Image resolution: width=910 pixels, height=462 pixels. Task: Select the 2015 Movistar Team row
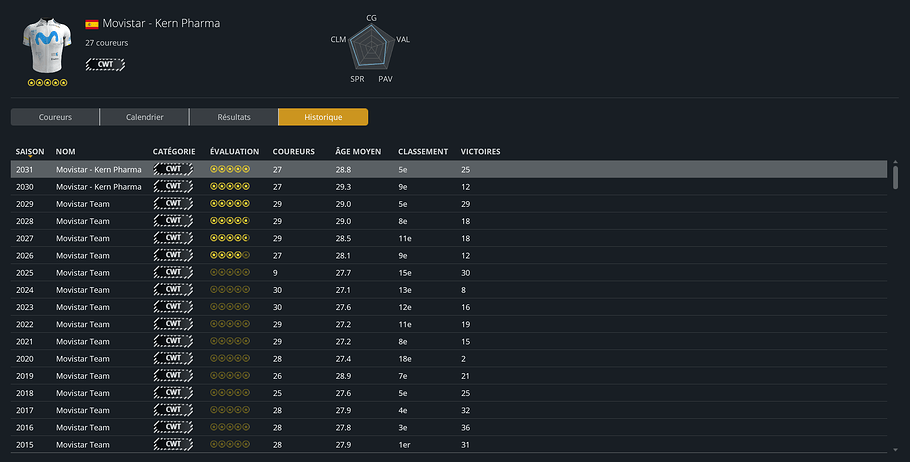[x=450, y=444]
